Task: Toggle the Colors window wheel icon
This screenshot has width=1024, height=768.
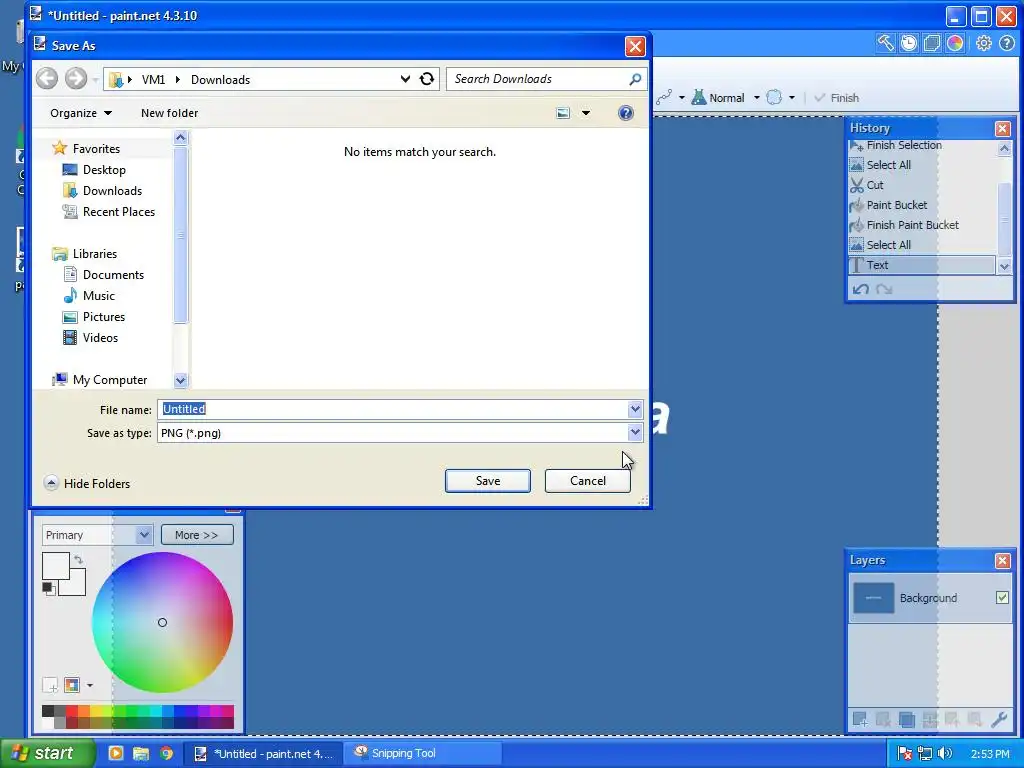Action: pyautogui.click(x=955, y=43)
